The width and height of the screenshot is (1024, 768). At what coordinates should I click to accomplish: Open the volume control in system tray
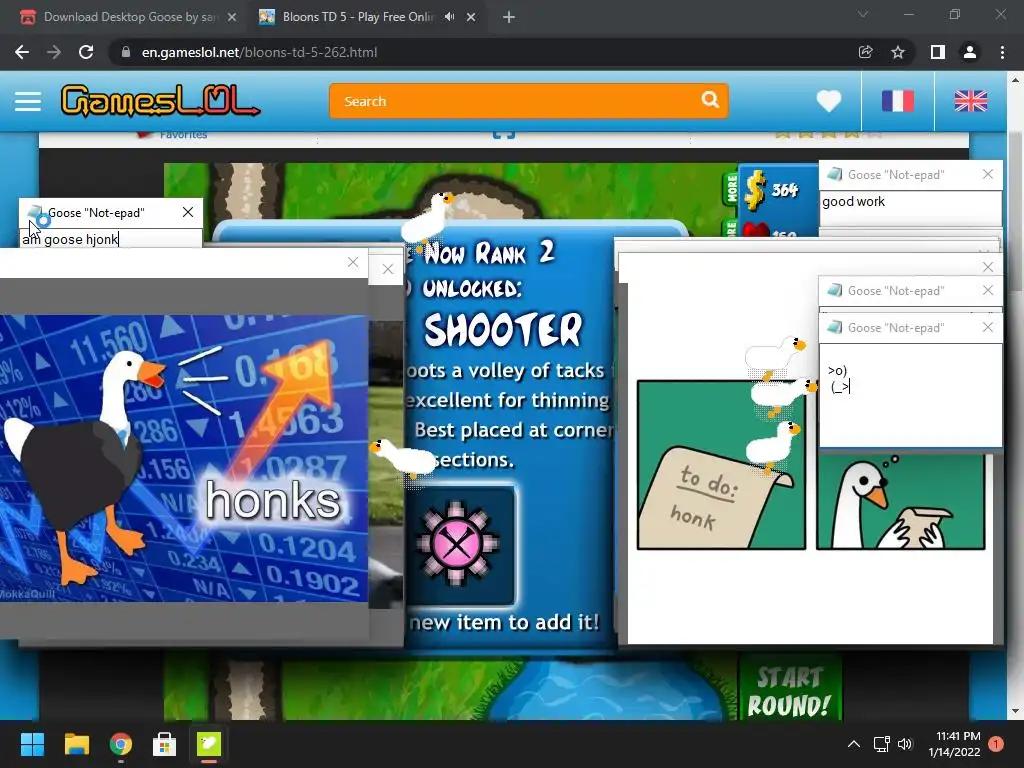[904, 744]
